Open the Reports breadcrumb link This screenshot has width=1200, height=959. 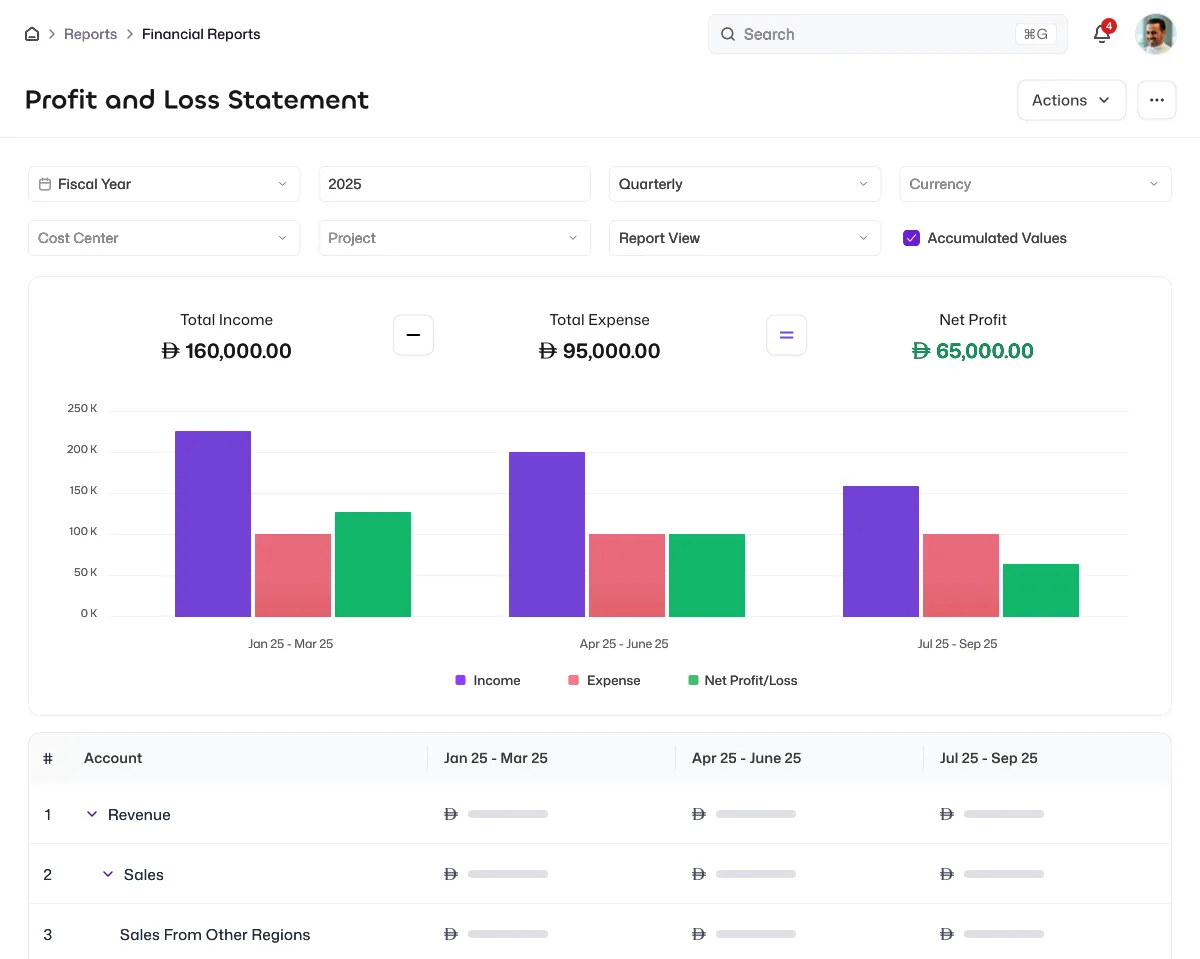coord(90,34)
